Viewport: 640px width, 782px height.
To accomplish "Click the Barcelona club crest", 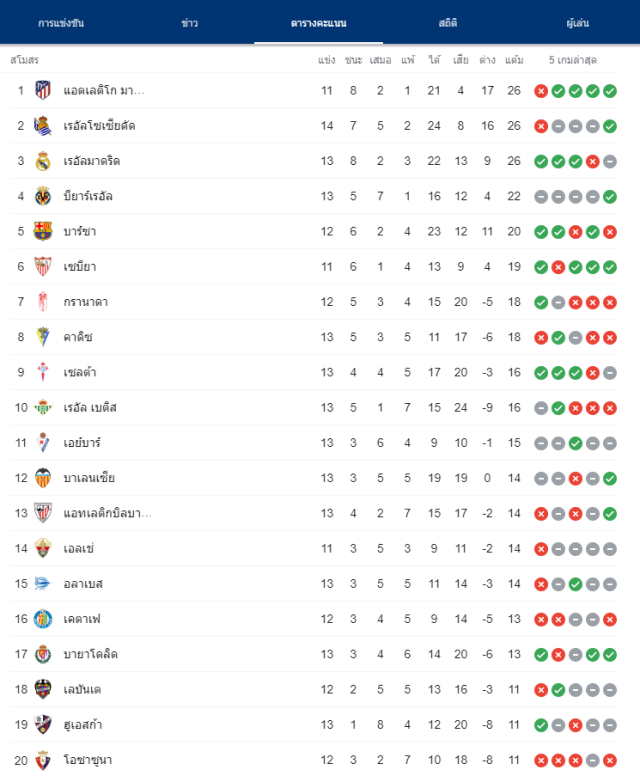I will coord(43,231).
